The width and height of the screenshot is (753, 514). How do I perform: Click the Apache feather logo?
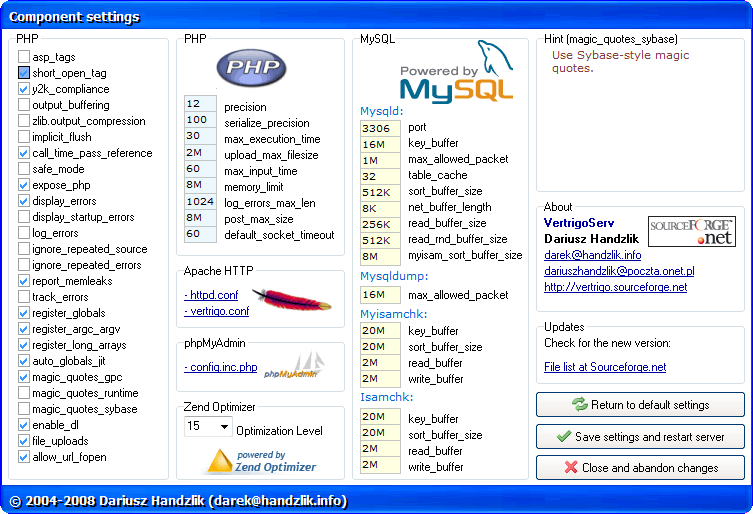coord(292,300)
